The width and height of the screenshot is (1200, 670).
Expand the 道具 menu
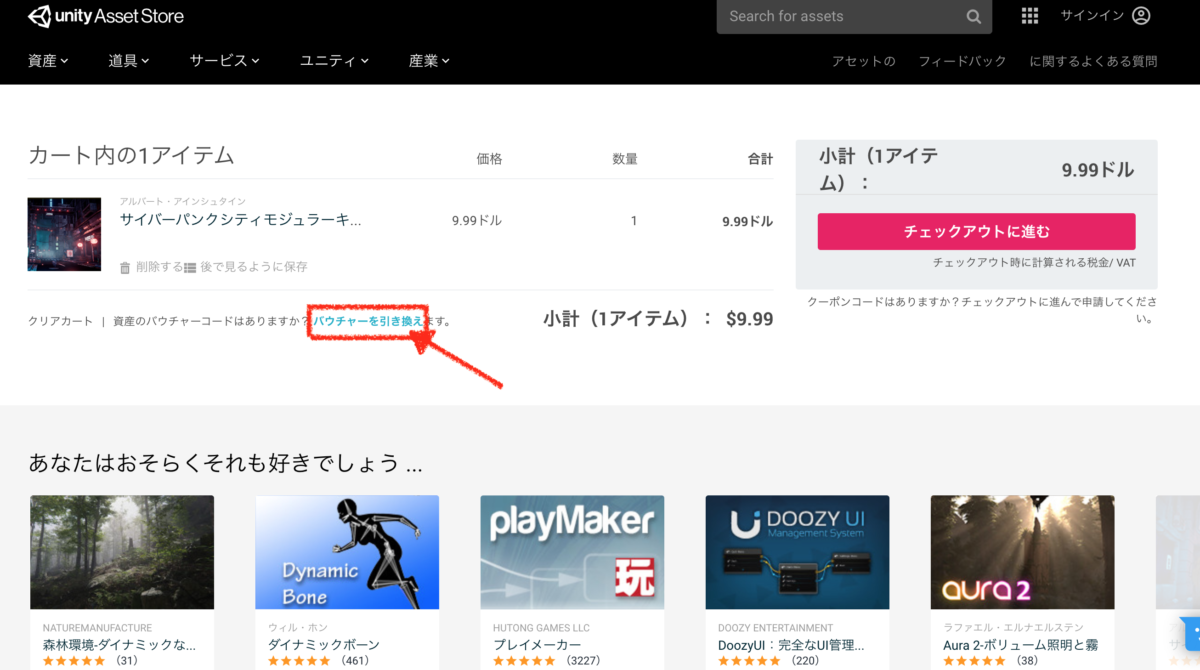pos(129,61)
